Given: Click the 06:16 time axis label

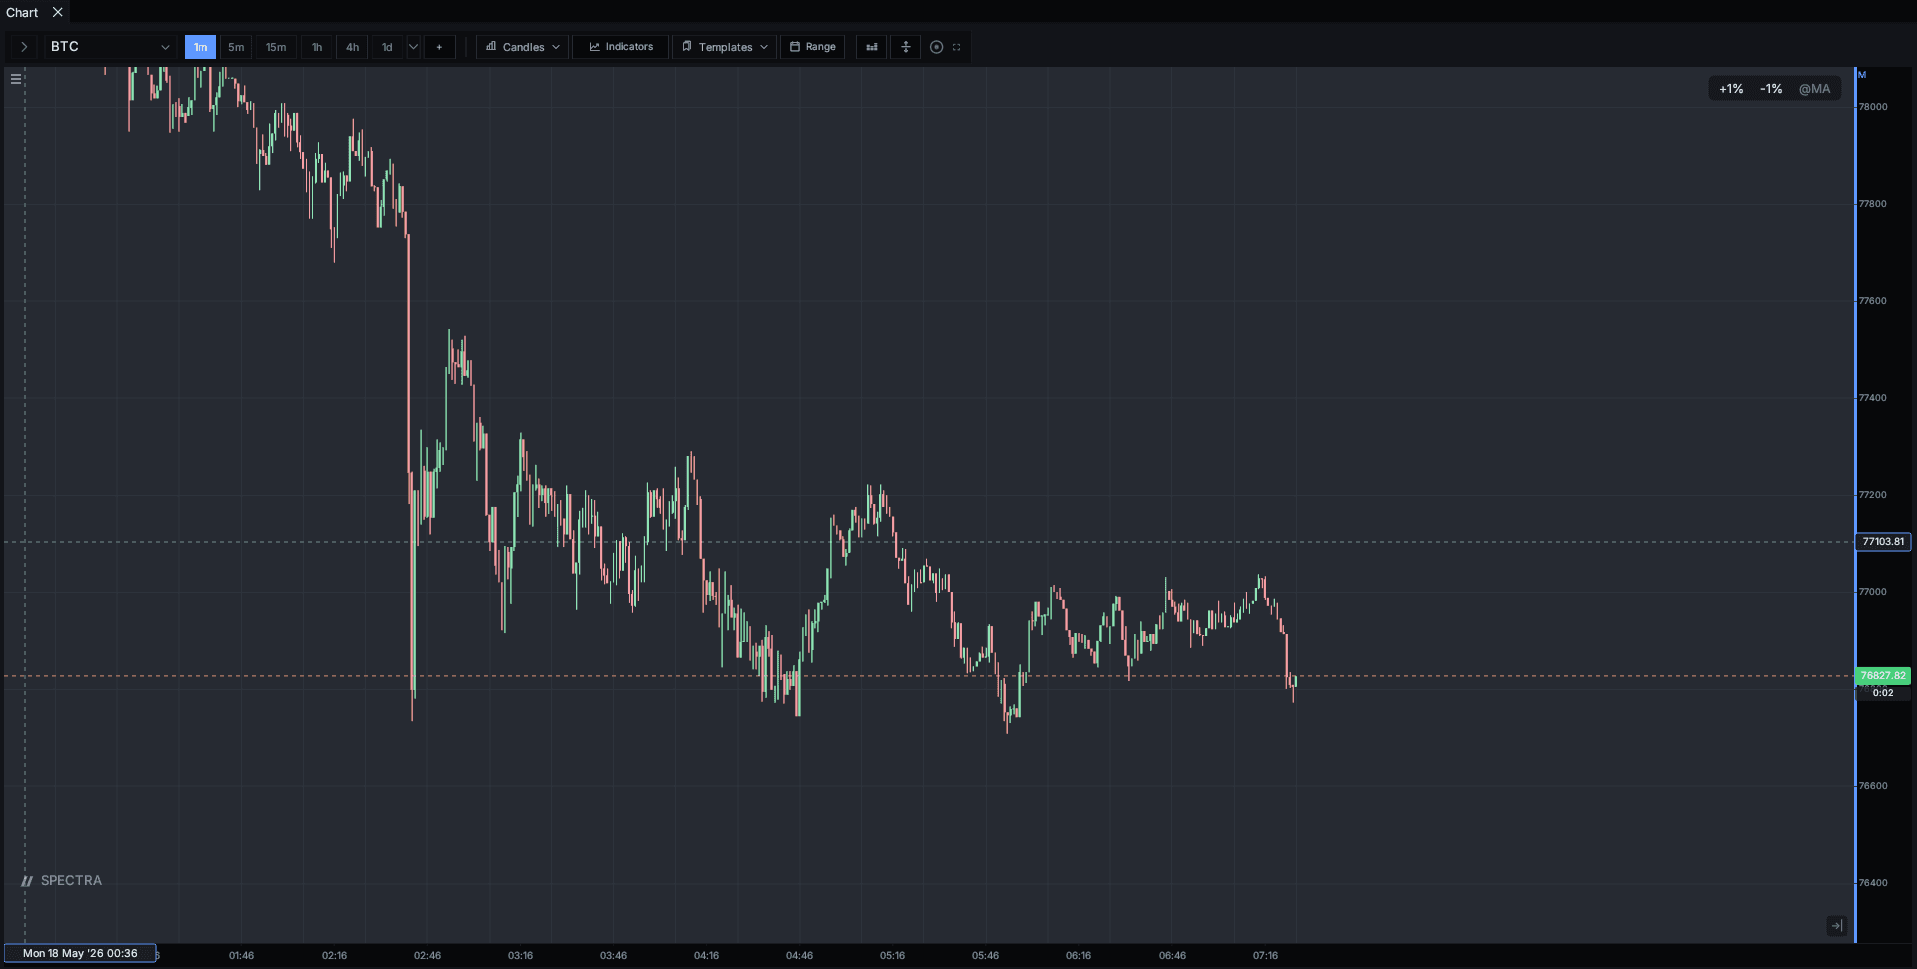Looking at the screenshot, I should coord(1078,956).
